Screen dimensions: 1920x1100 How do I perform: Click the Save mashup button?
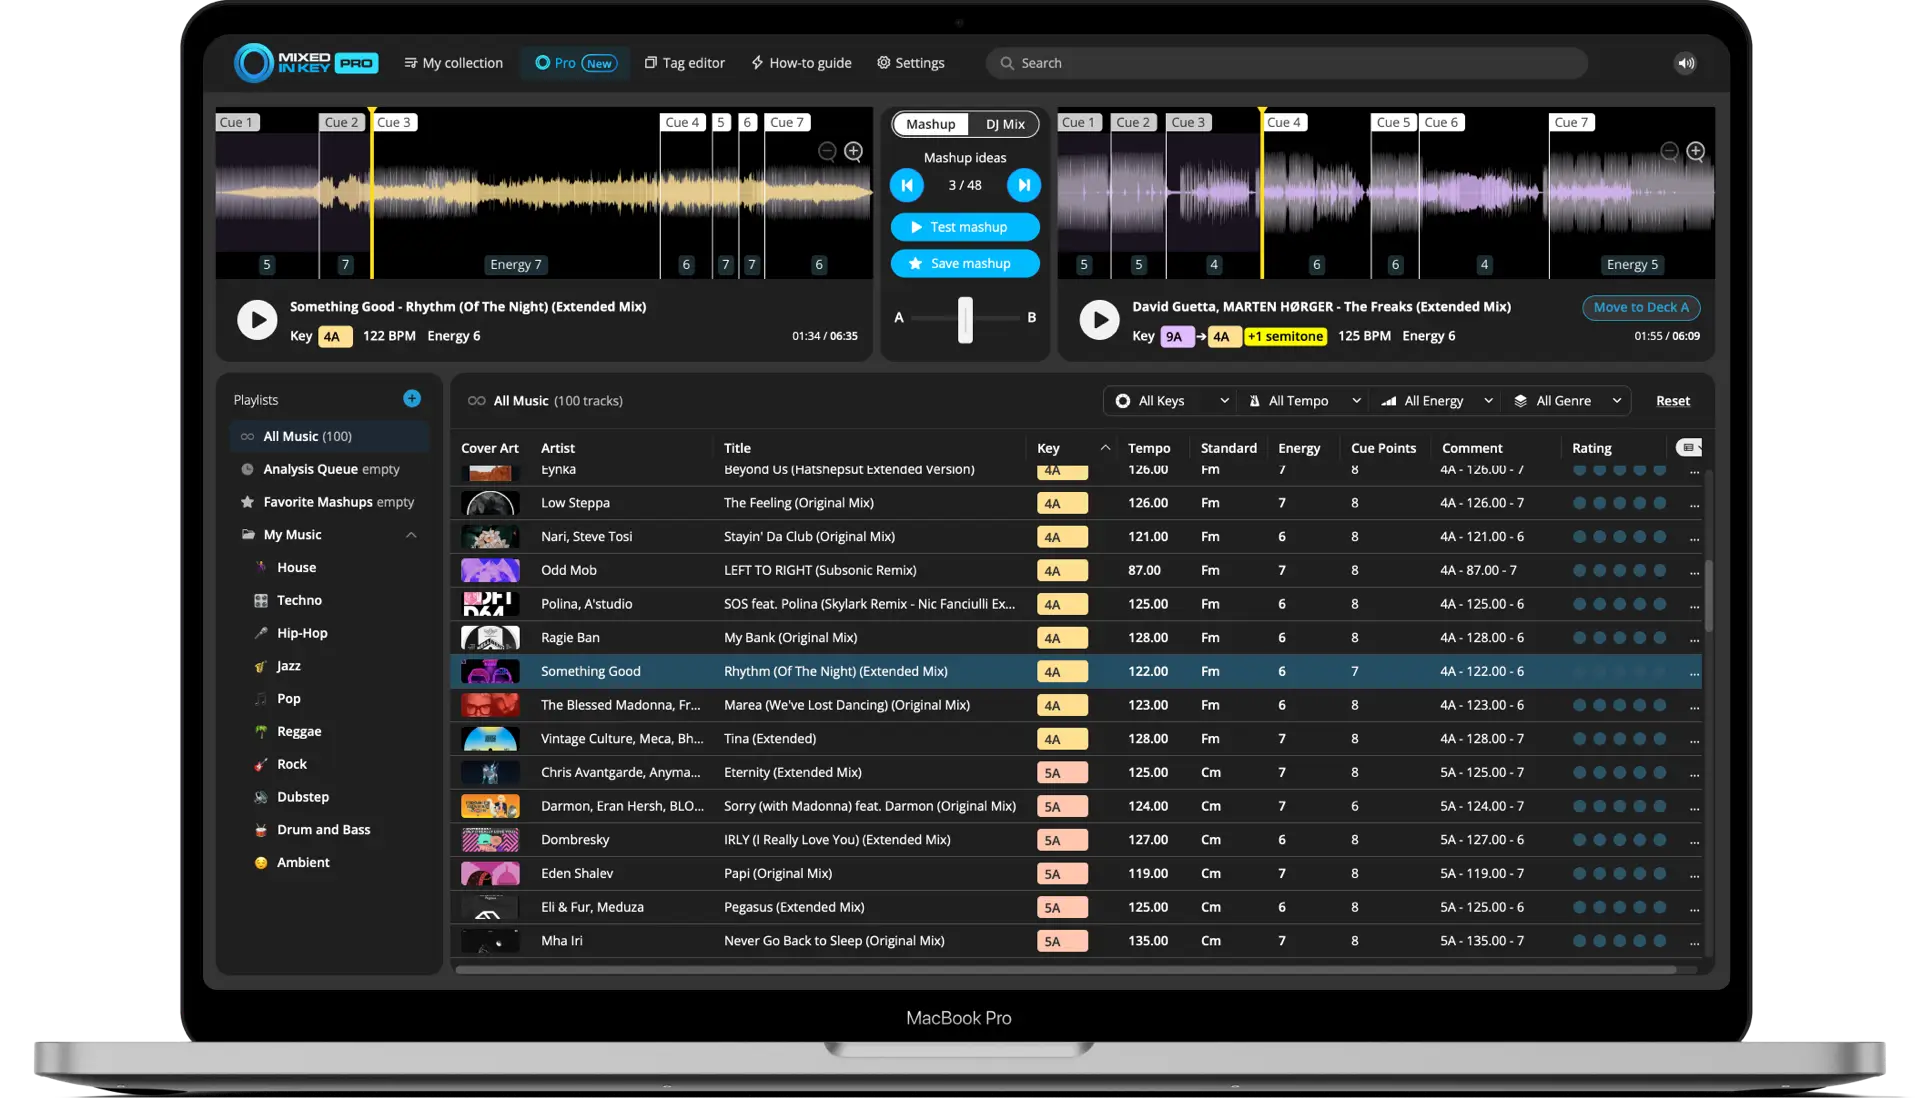965,264
